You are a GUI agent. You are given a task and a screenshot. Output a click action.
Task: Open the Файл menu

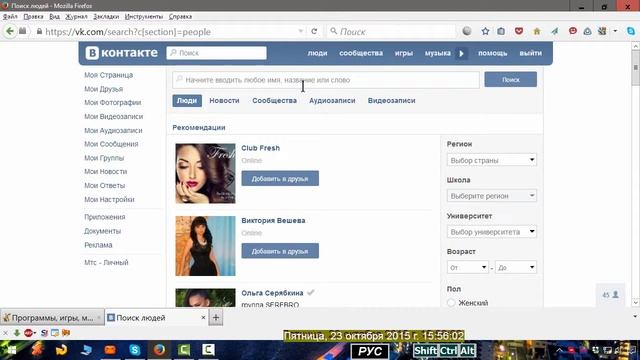[x=10, y=16]
